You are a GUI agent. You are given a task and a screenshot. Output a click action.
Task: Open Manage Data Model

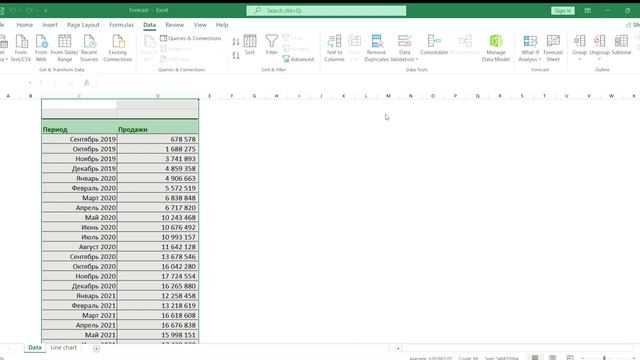pyautogui.click(x=496, y=48)
